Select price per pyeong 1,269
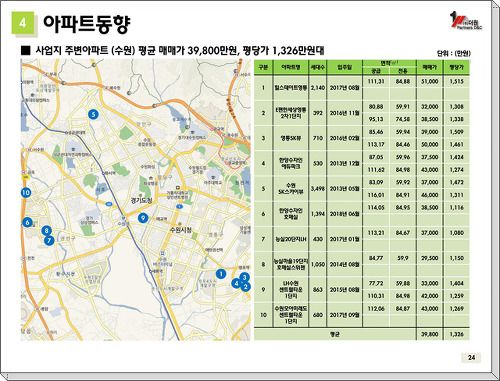This screenshot has width=500, height=381. click(x=457, y=309)
